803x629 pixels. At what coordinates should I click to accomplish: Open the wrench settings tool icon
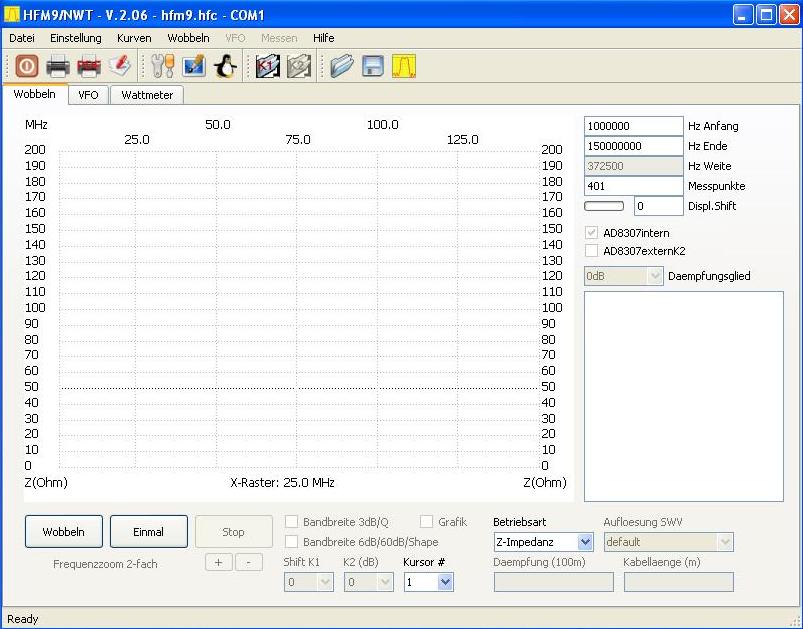pos(162,66)
